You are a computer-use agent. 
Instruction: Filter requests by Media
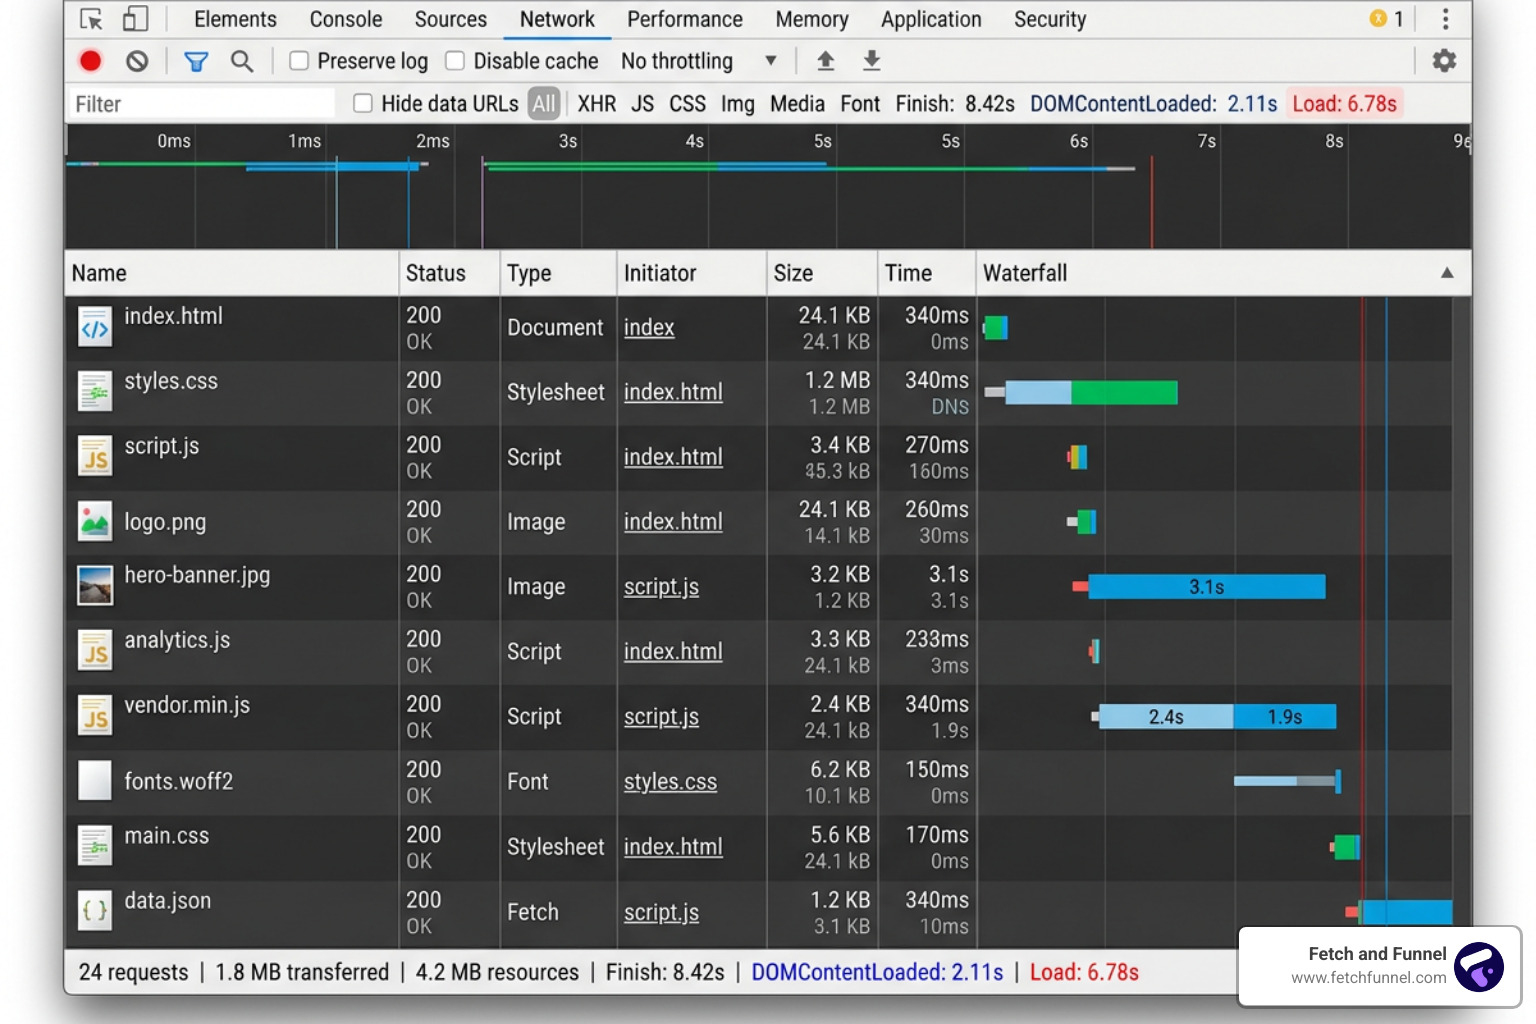tap(798, 104)
